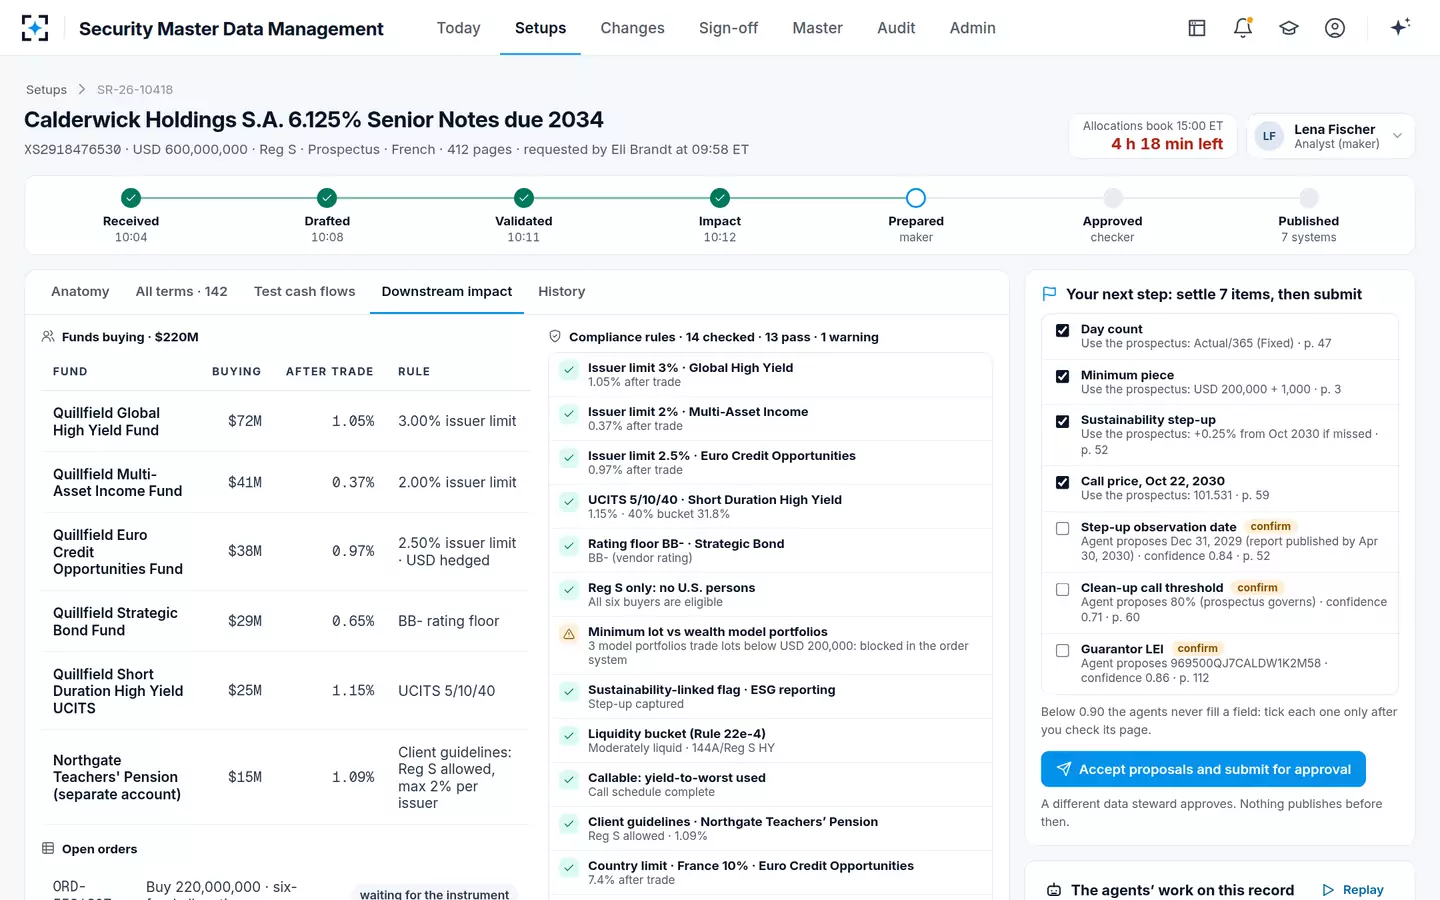This screenshot has width=1440, height=900.
Task: Tick the Clean-up call threshold checkbox
Action: 1062,589
